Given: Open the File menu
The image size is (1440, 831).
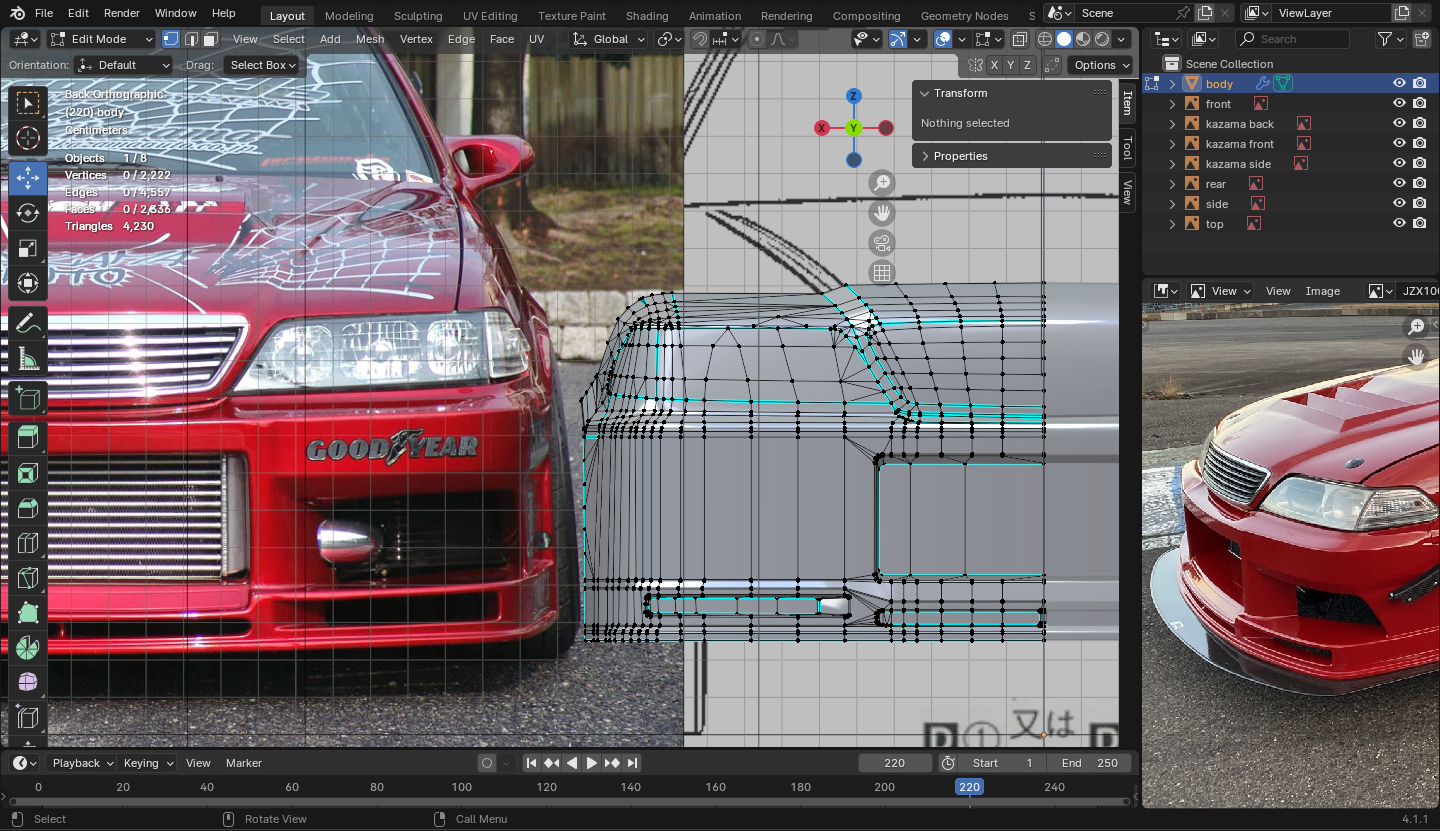Looking at the screenshot, I should 44,13.
